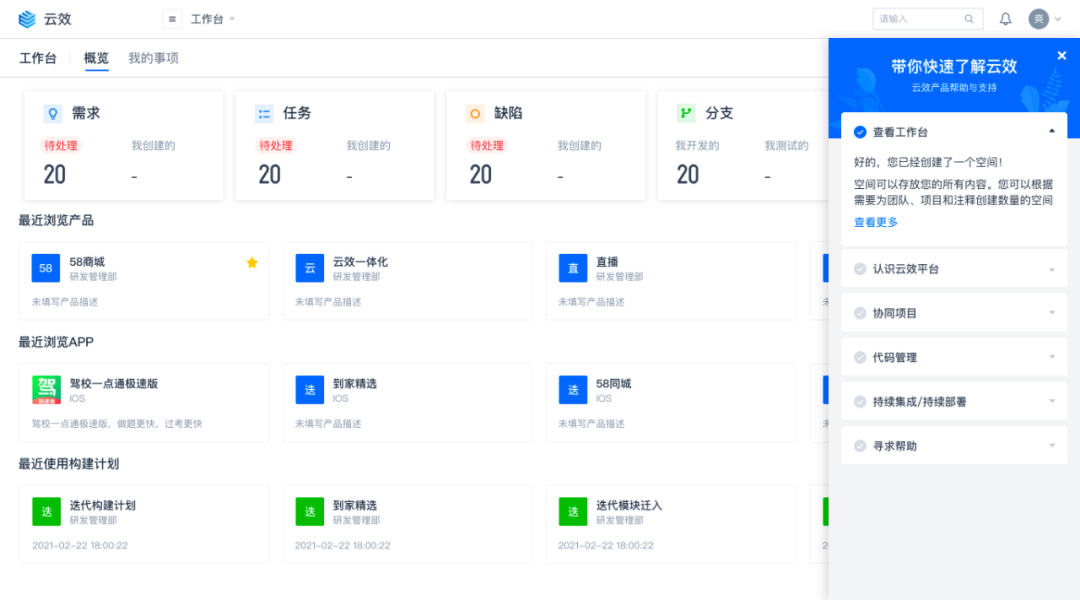The height and width of the screenshot is (600, 1080).
Task: Click the 20 count under 任务 待处理
Action: click(269, 175)
